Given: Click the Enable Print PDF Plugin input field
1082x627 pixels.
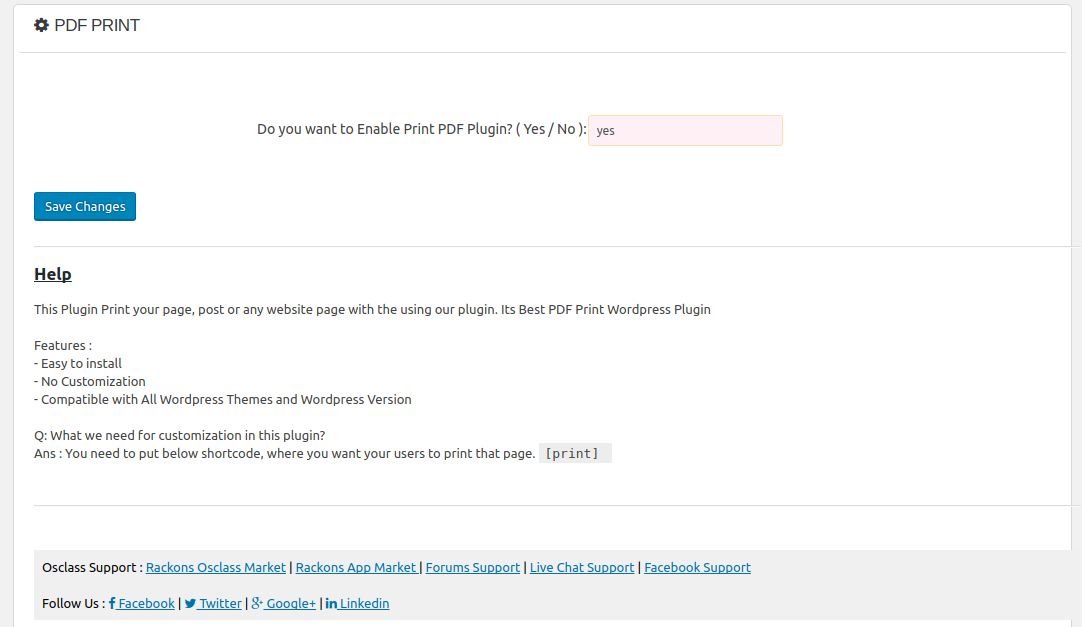Looking at the screenshot, I should tap(685, 130).
